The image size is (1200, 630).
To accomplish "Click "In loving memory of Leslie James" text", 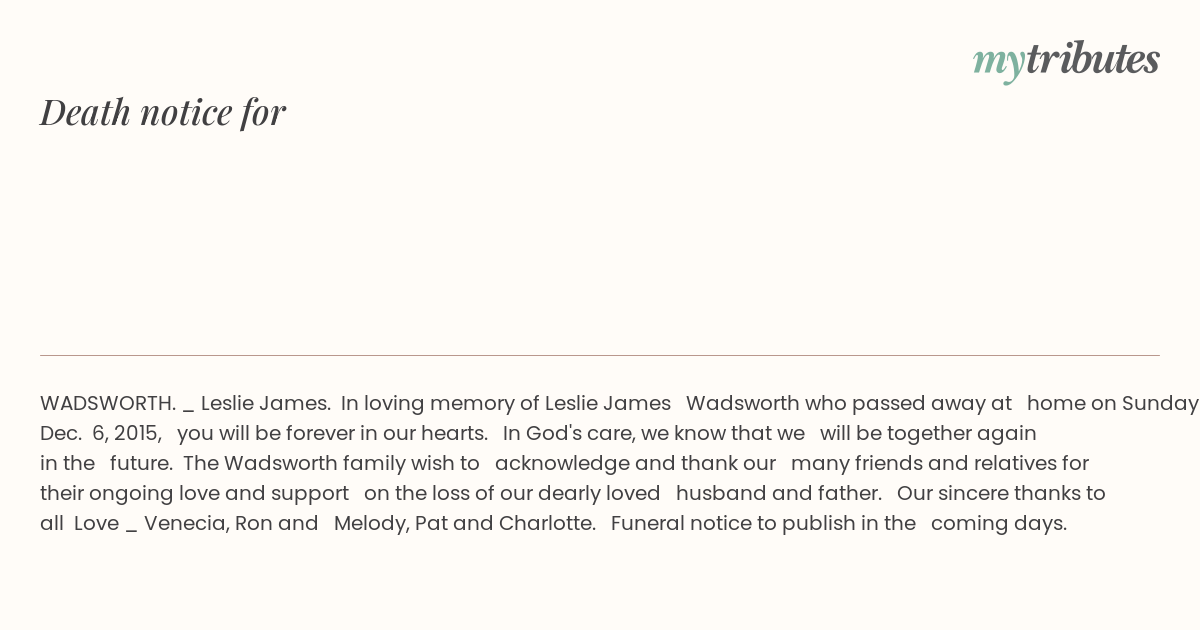I will pos(506,403).
